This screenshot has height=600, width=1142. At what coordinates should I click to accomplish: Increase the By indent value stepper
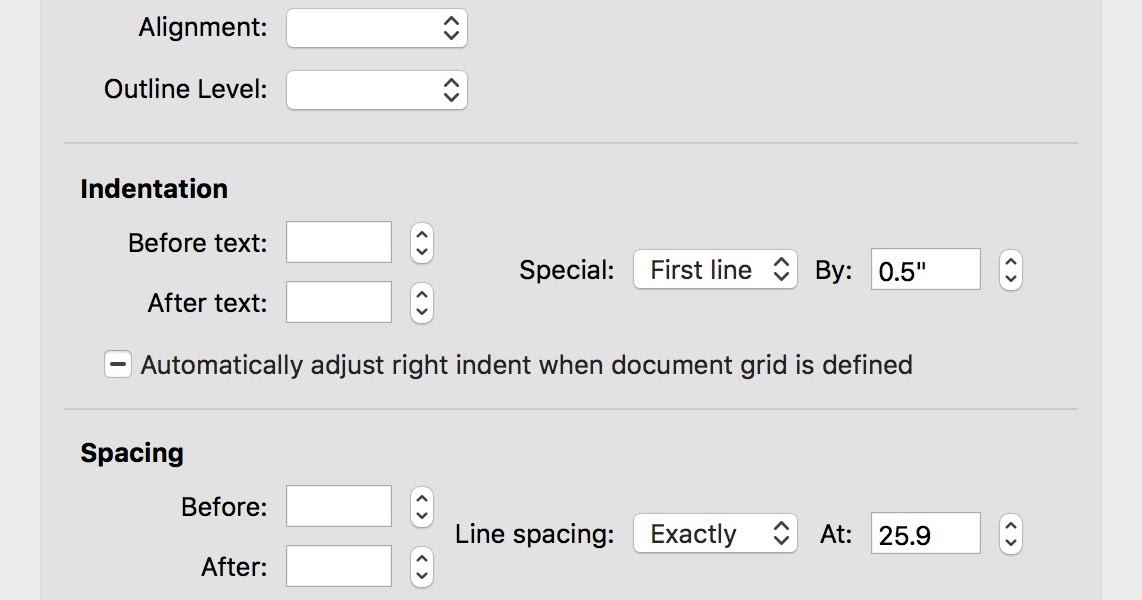pos(1010,263)
